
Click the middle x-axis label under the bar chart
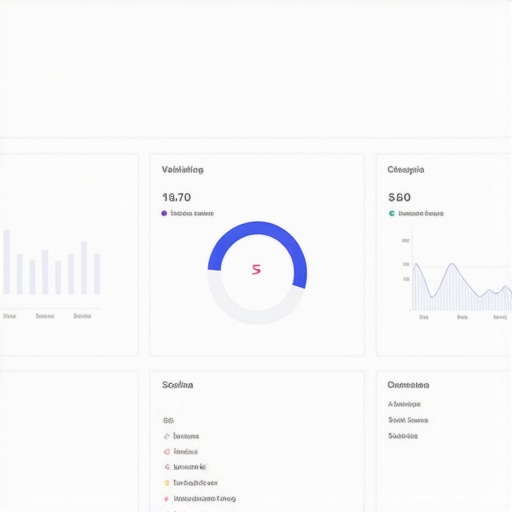coord(45,316)
